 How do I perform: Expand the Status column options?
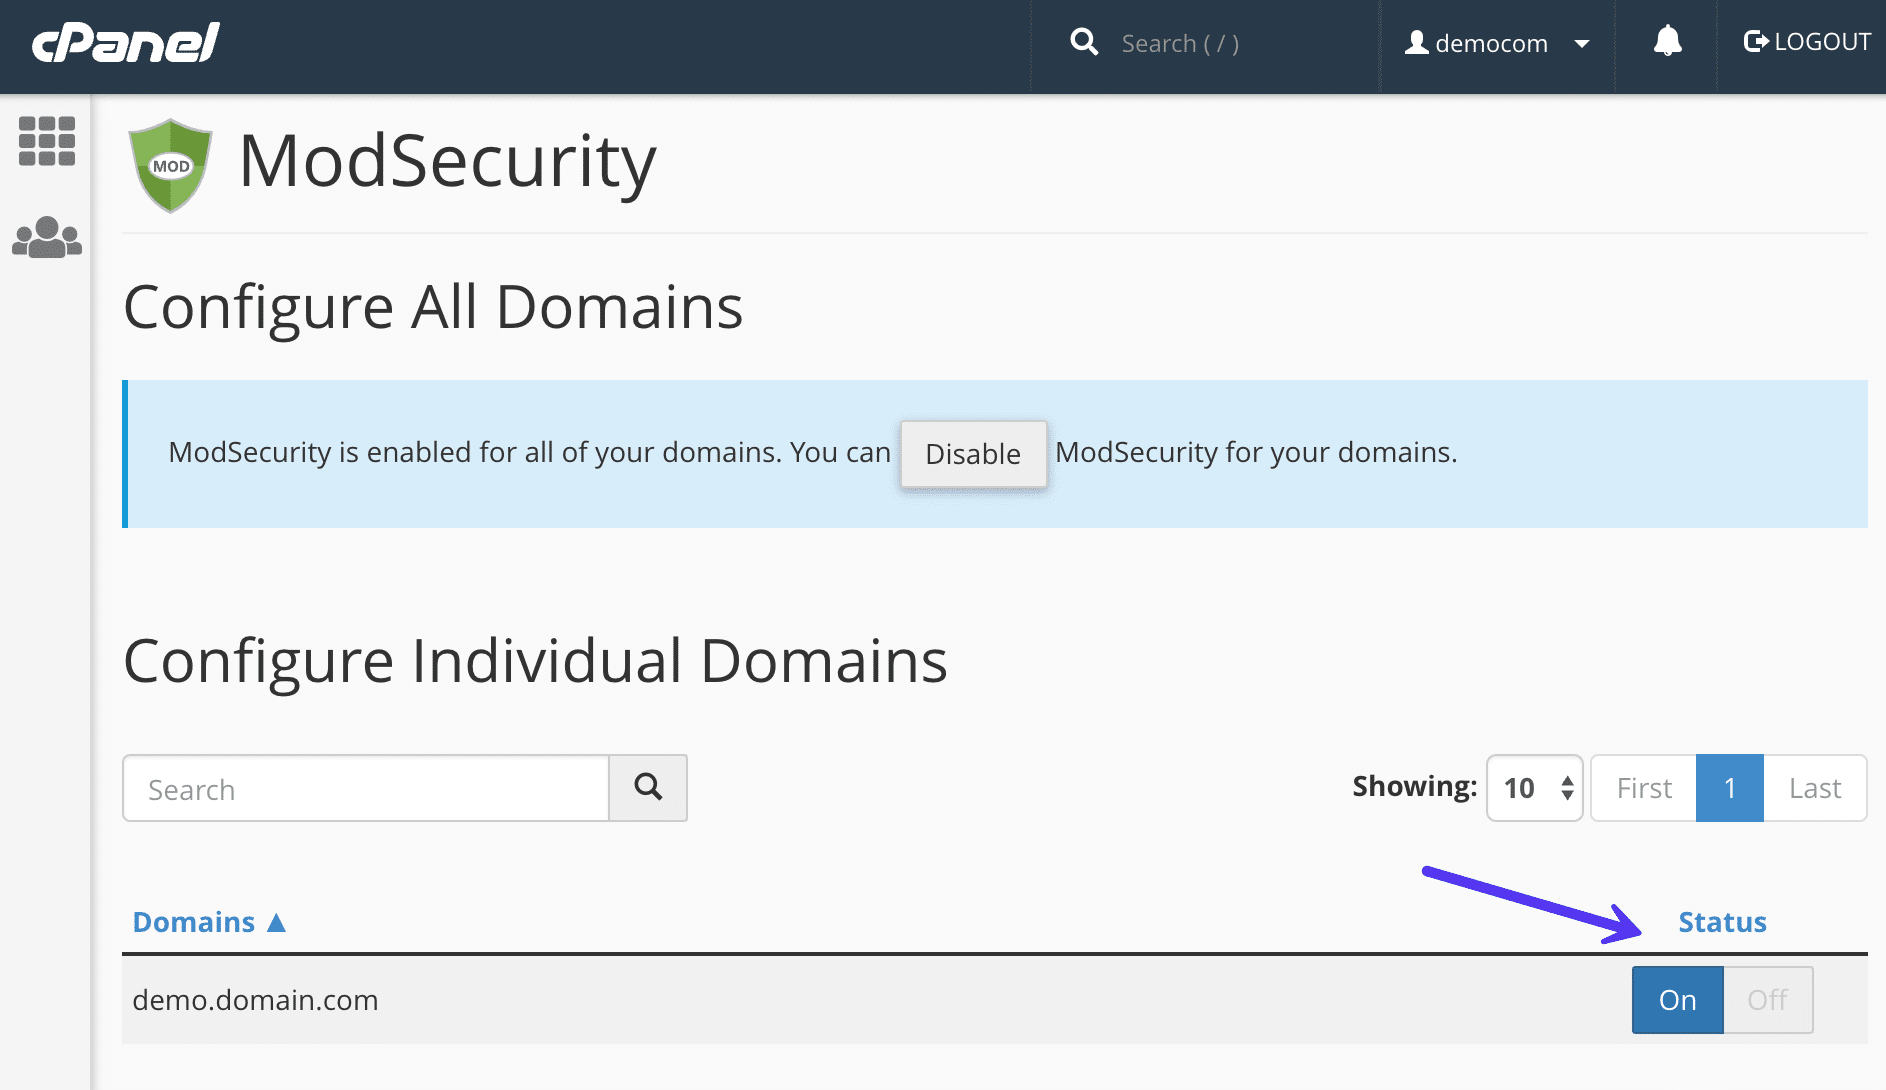[x=1721, y=921]
